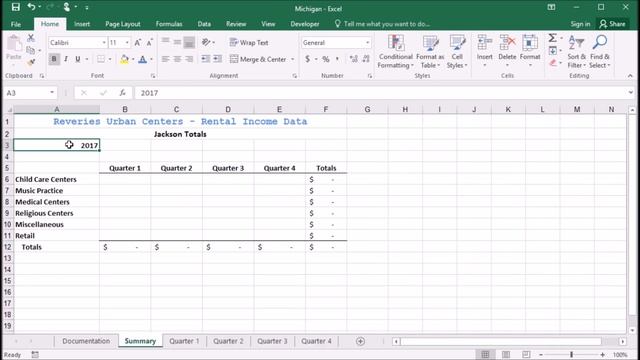Viewport: 640px width, 360px height.
Task: Switch to the Formulas tab
Action: click(x=169, y=24)
